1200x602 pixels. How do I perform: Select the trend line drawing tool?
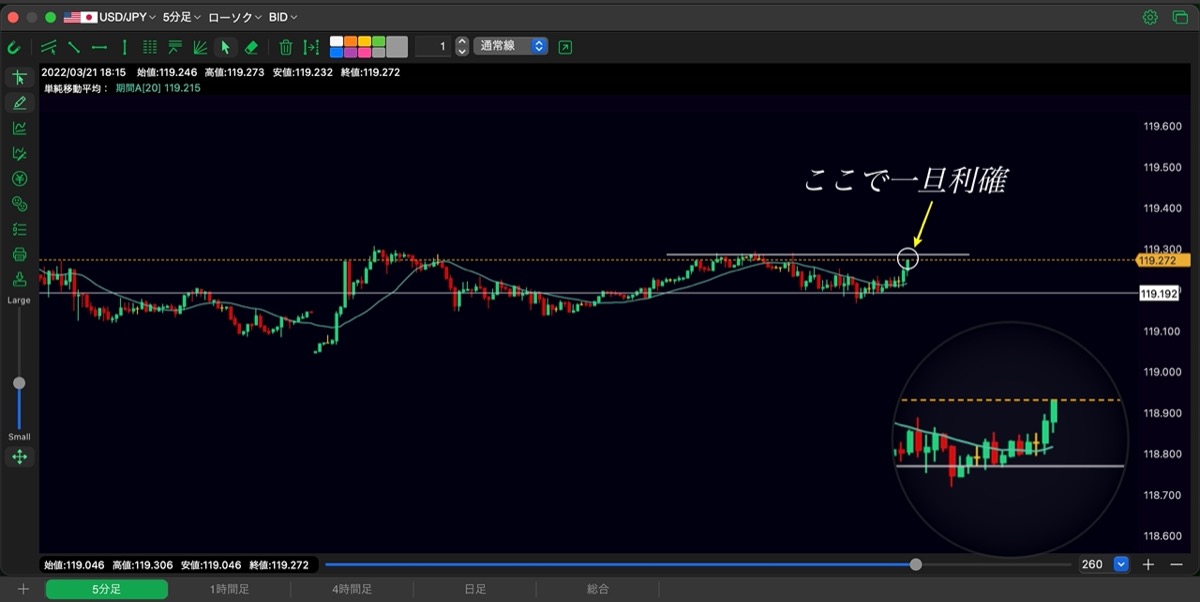[x=74, y=46]
